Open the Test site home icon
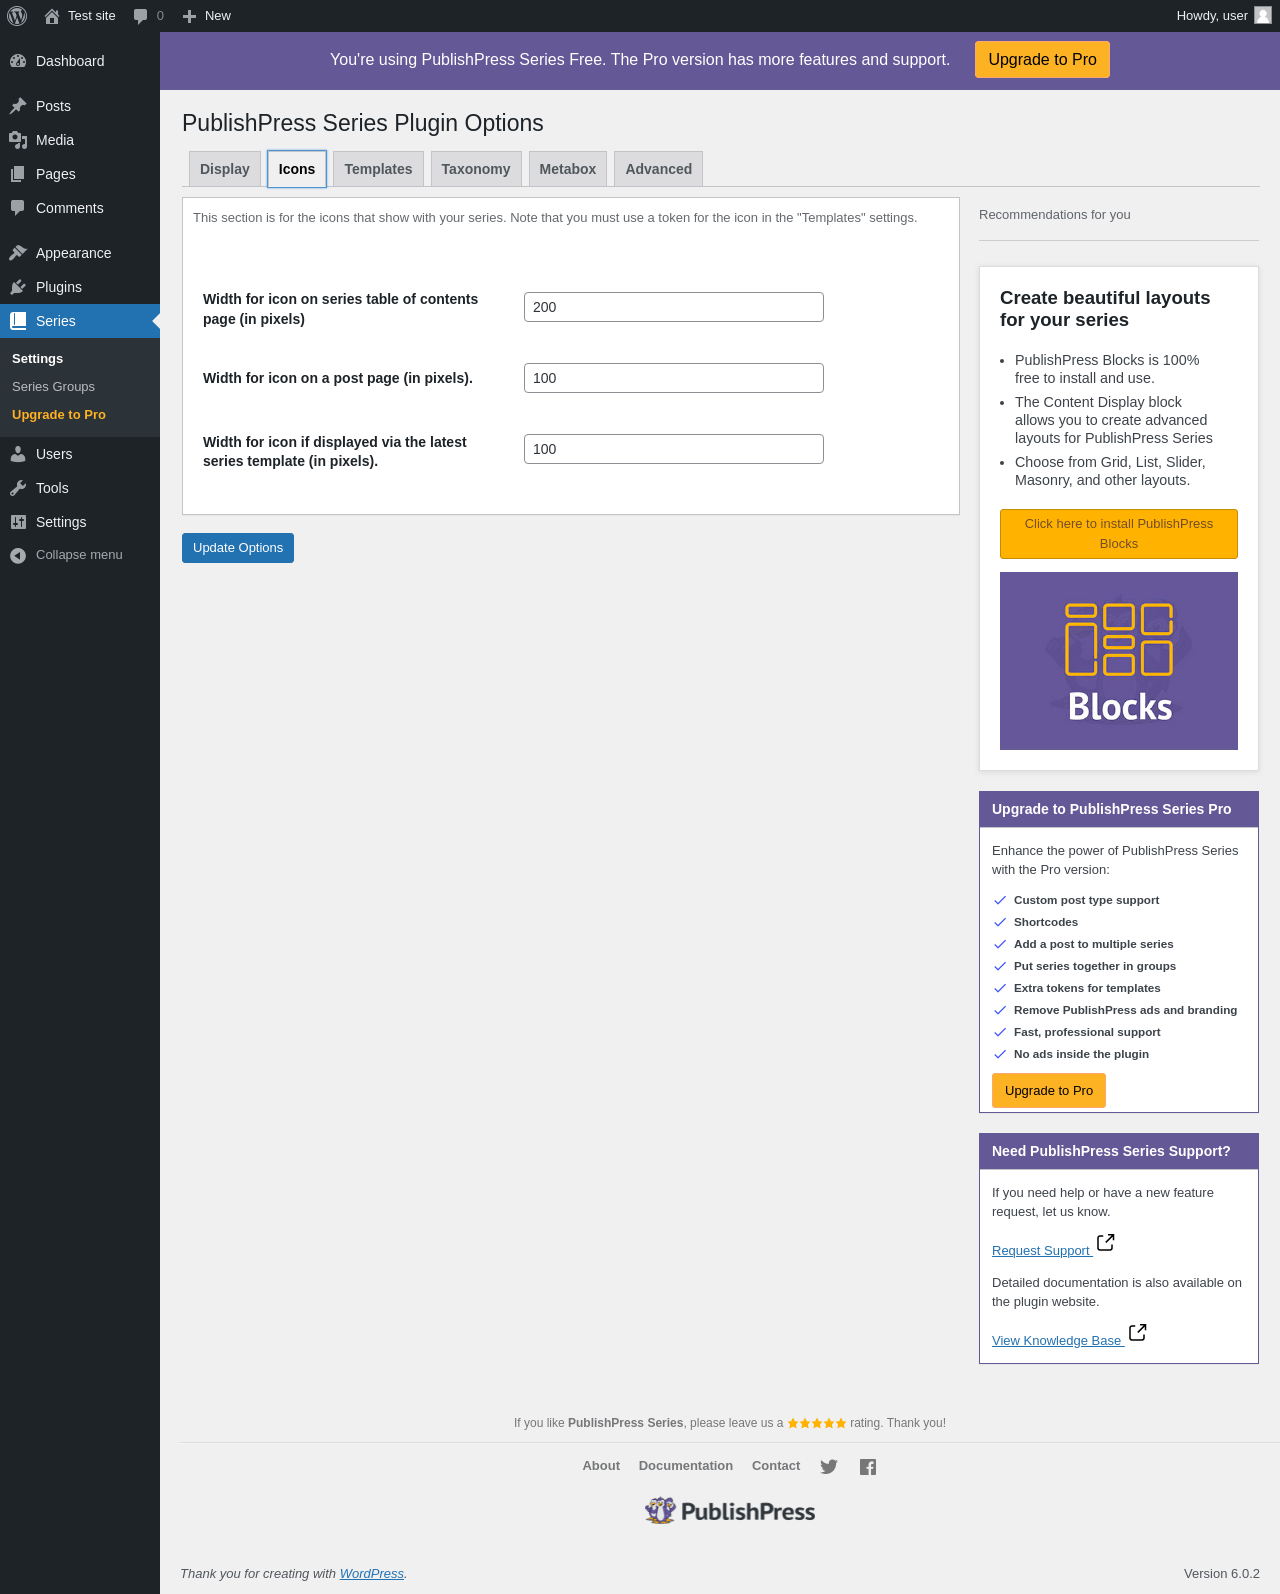The image size is (1280, 1594). point(52,16)
